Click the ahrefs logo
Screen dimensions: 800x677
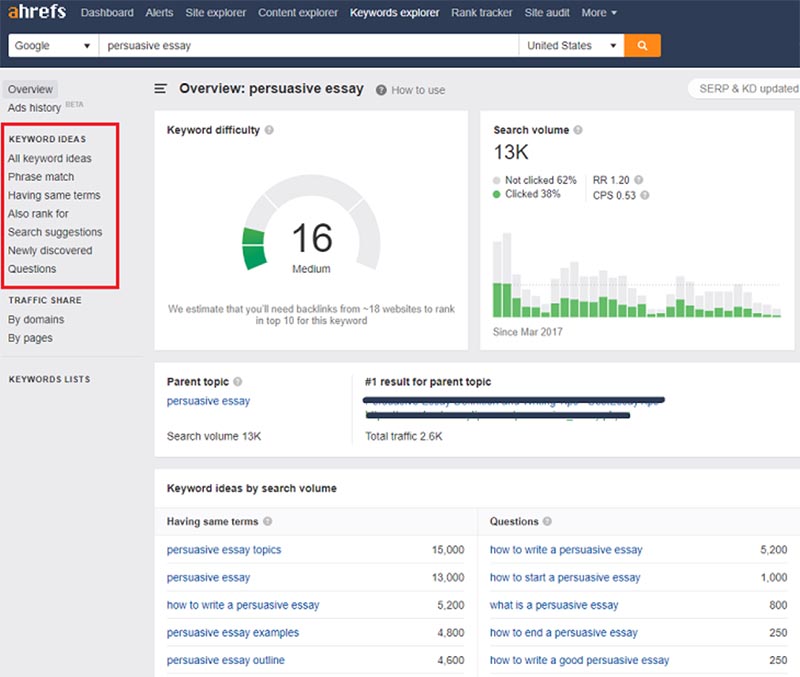pos(37,11)
